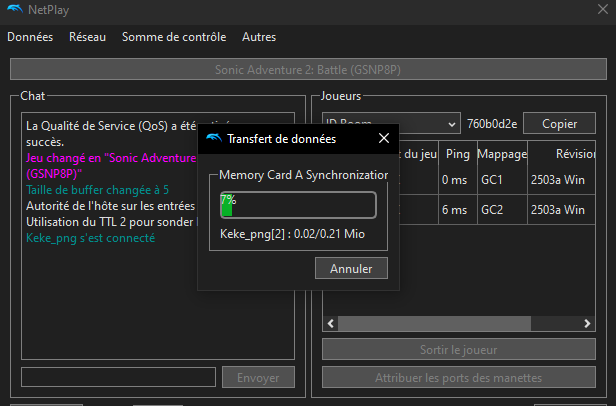The image size is (616, 406).
Task: Click the Mappage column header
Action: 502,154
